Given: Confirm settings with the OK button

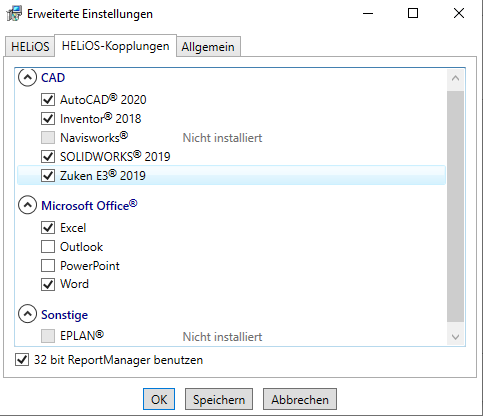Looking at the screenshot, I should pos(159,399).
